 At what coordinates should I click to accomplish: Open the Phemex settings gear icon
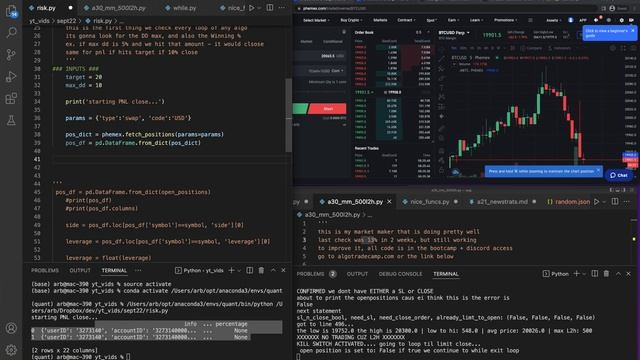(622, 20)
